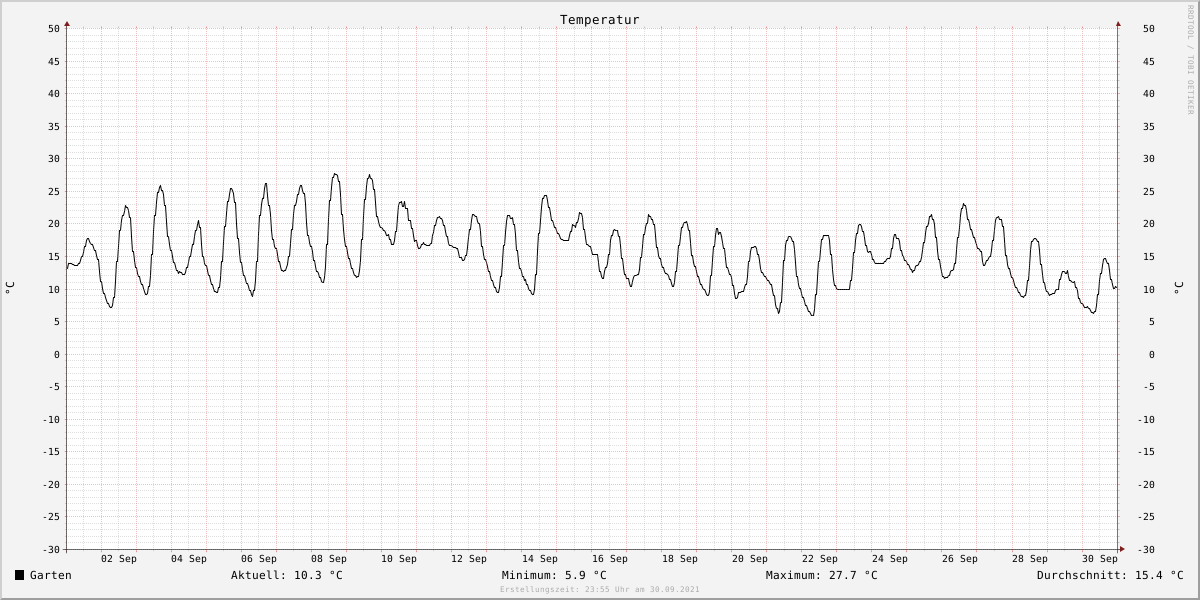This screenshot has width=1200, height=600.
Task: Click the 18 Sep date label
Action: point(680,559)
